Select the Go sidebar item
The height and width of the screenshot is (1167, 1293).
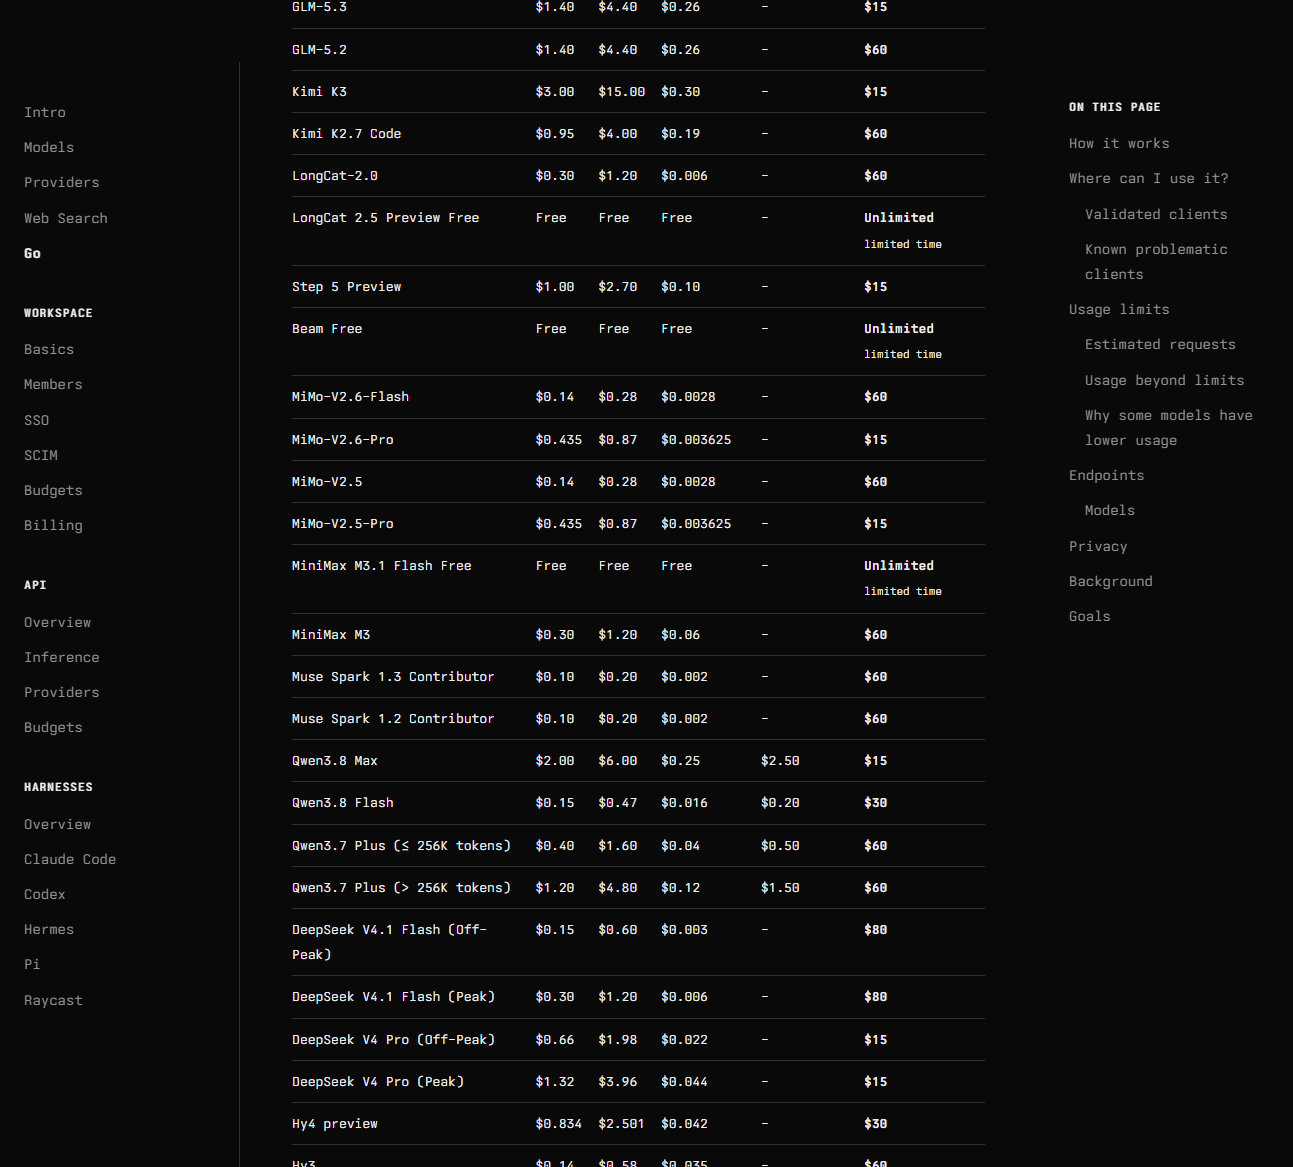click(33, 253)
